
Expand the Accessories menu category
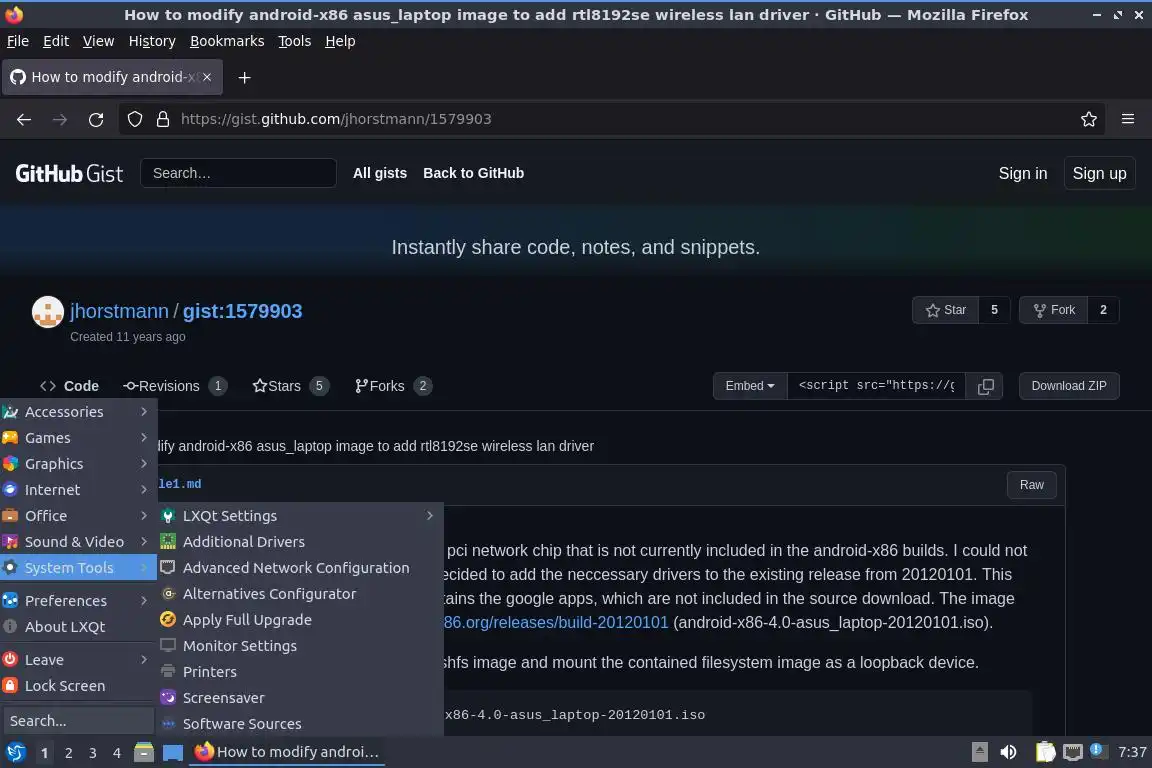click(x=78, y=412)
